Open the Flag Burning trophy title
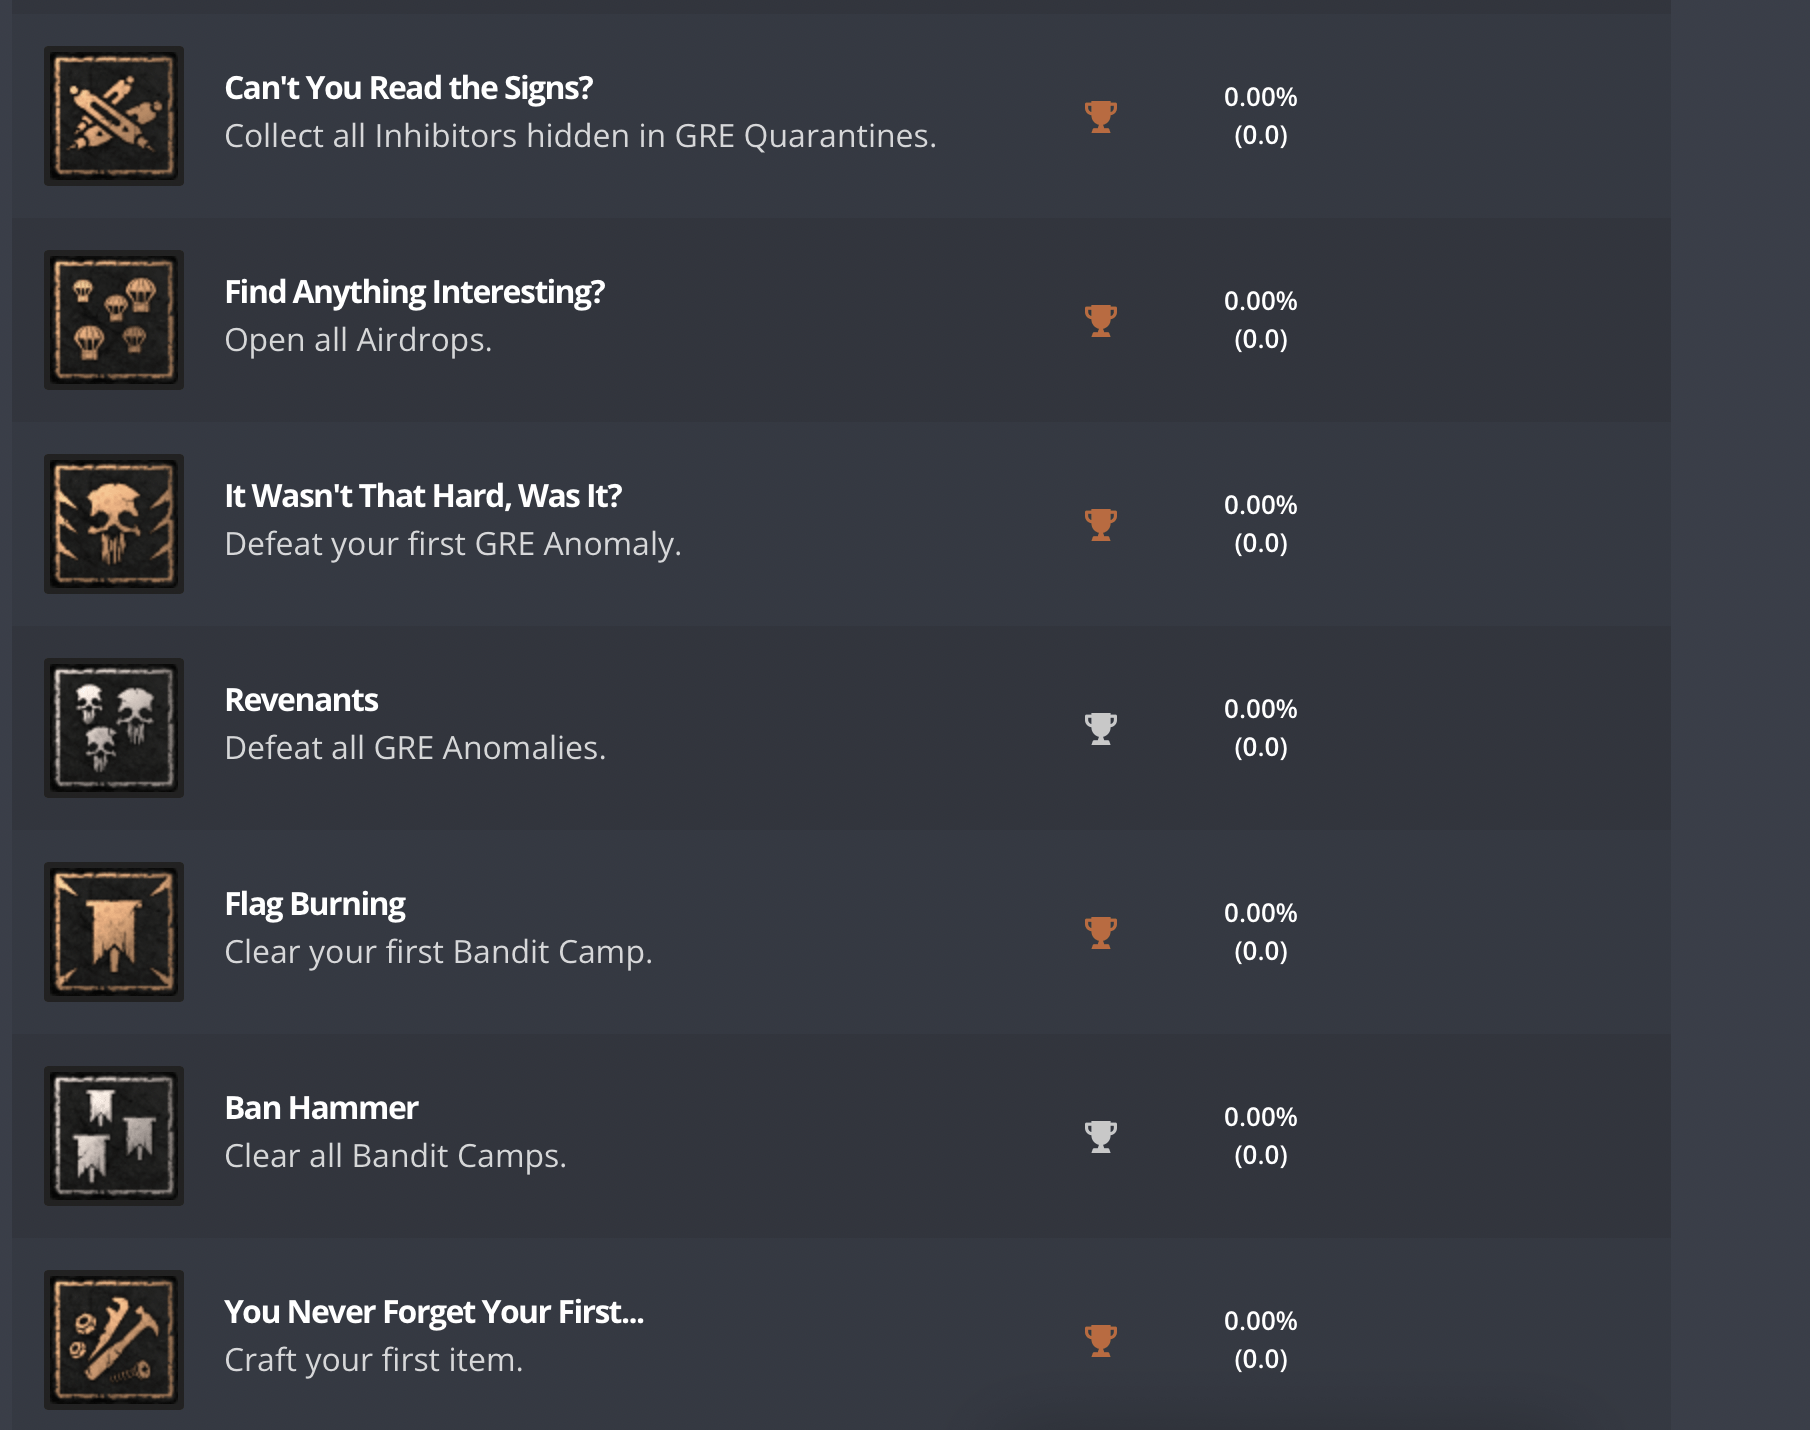 315,904
